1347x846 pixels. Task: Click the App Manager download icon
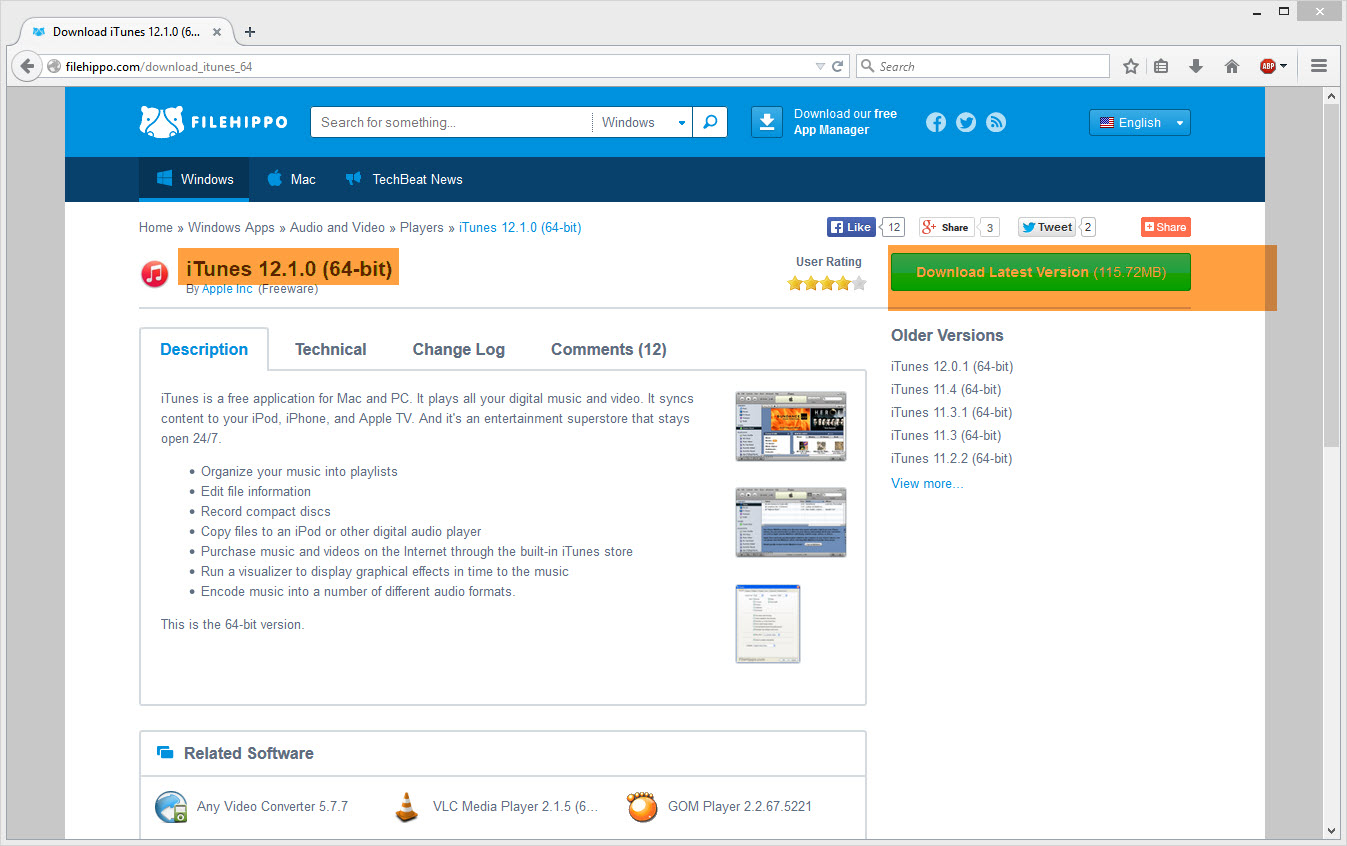[x=767, y=122]
